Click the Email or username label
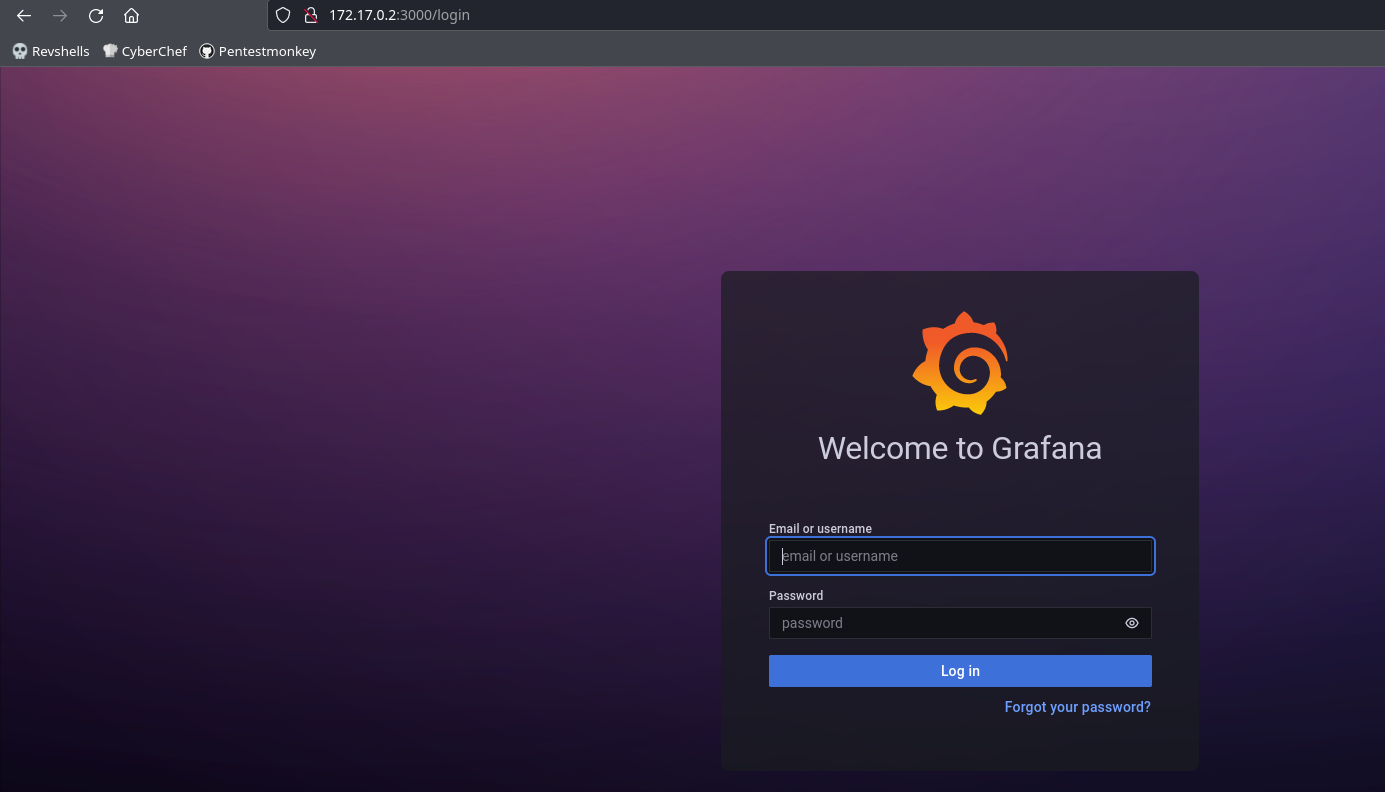Screen dimensions: 1385x792 (820, 529)
